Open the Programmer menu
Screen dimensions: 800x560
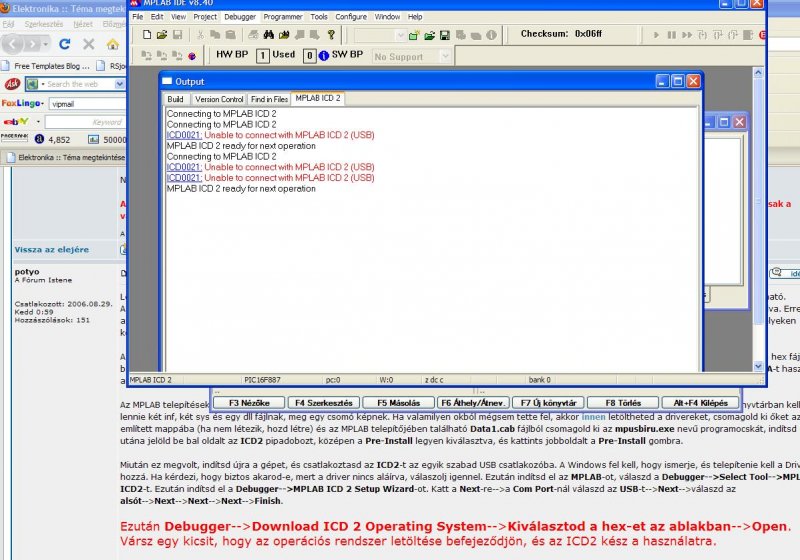point(283,17)
